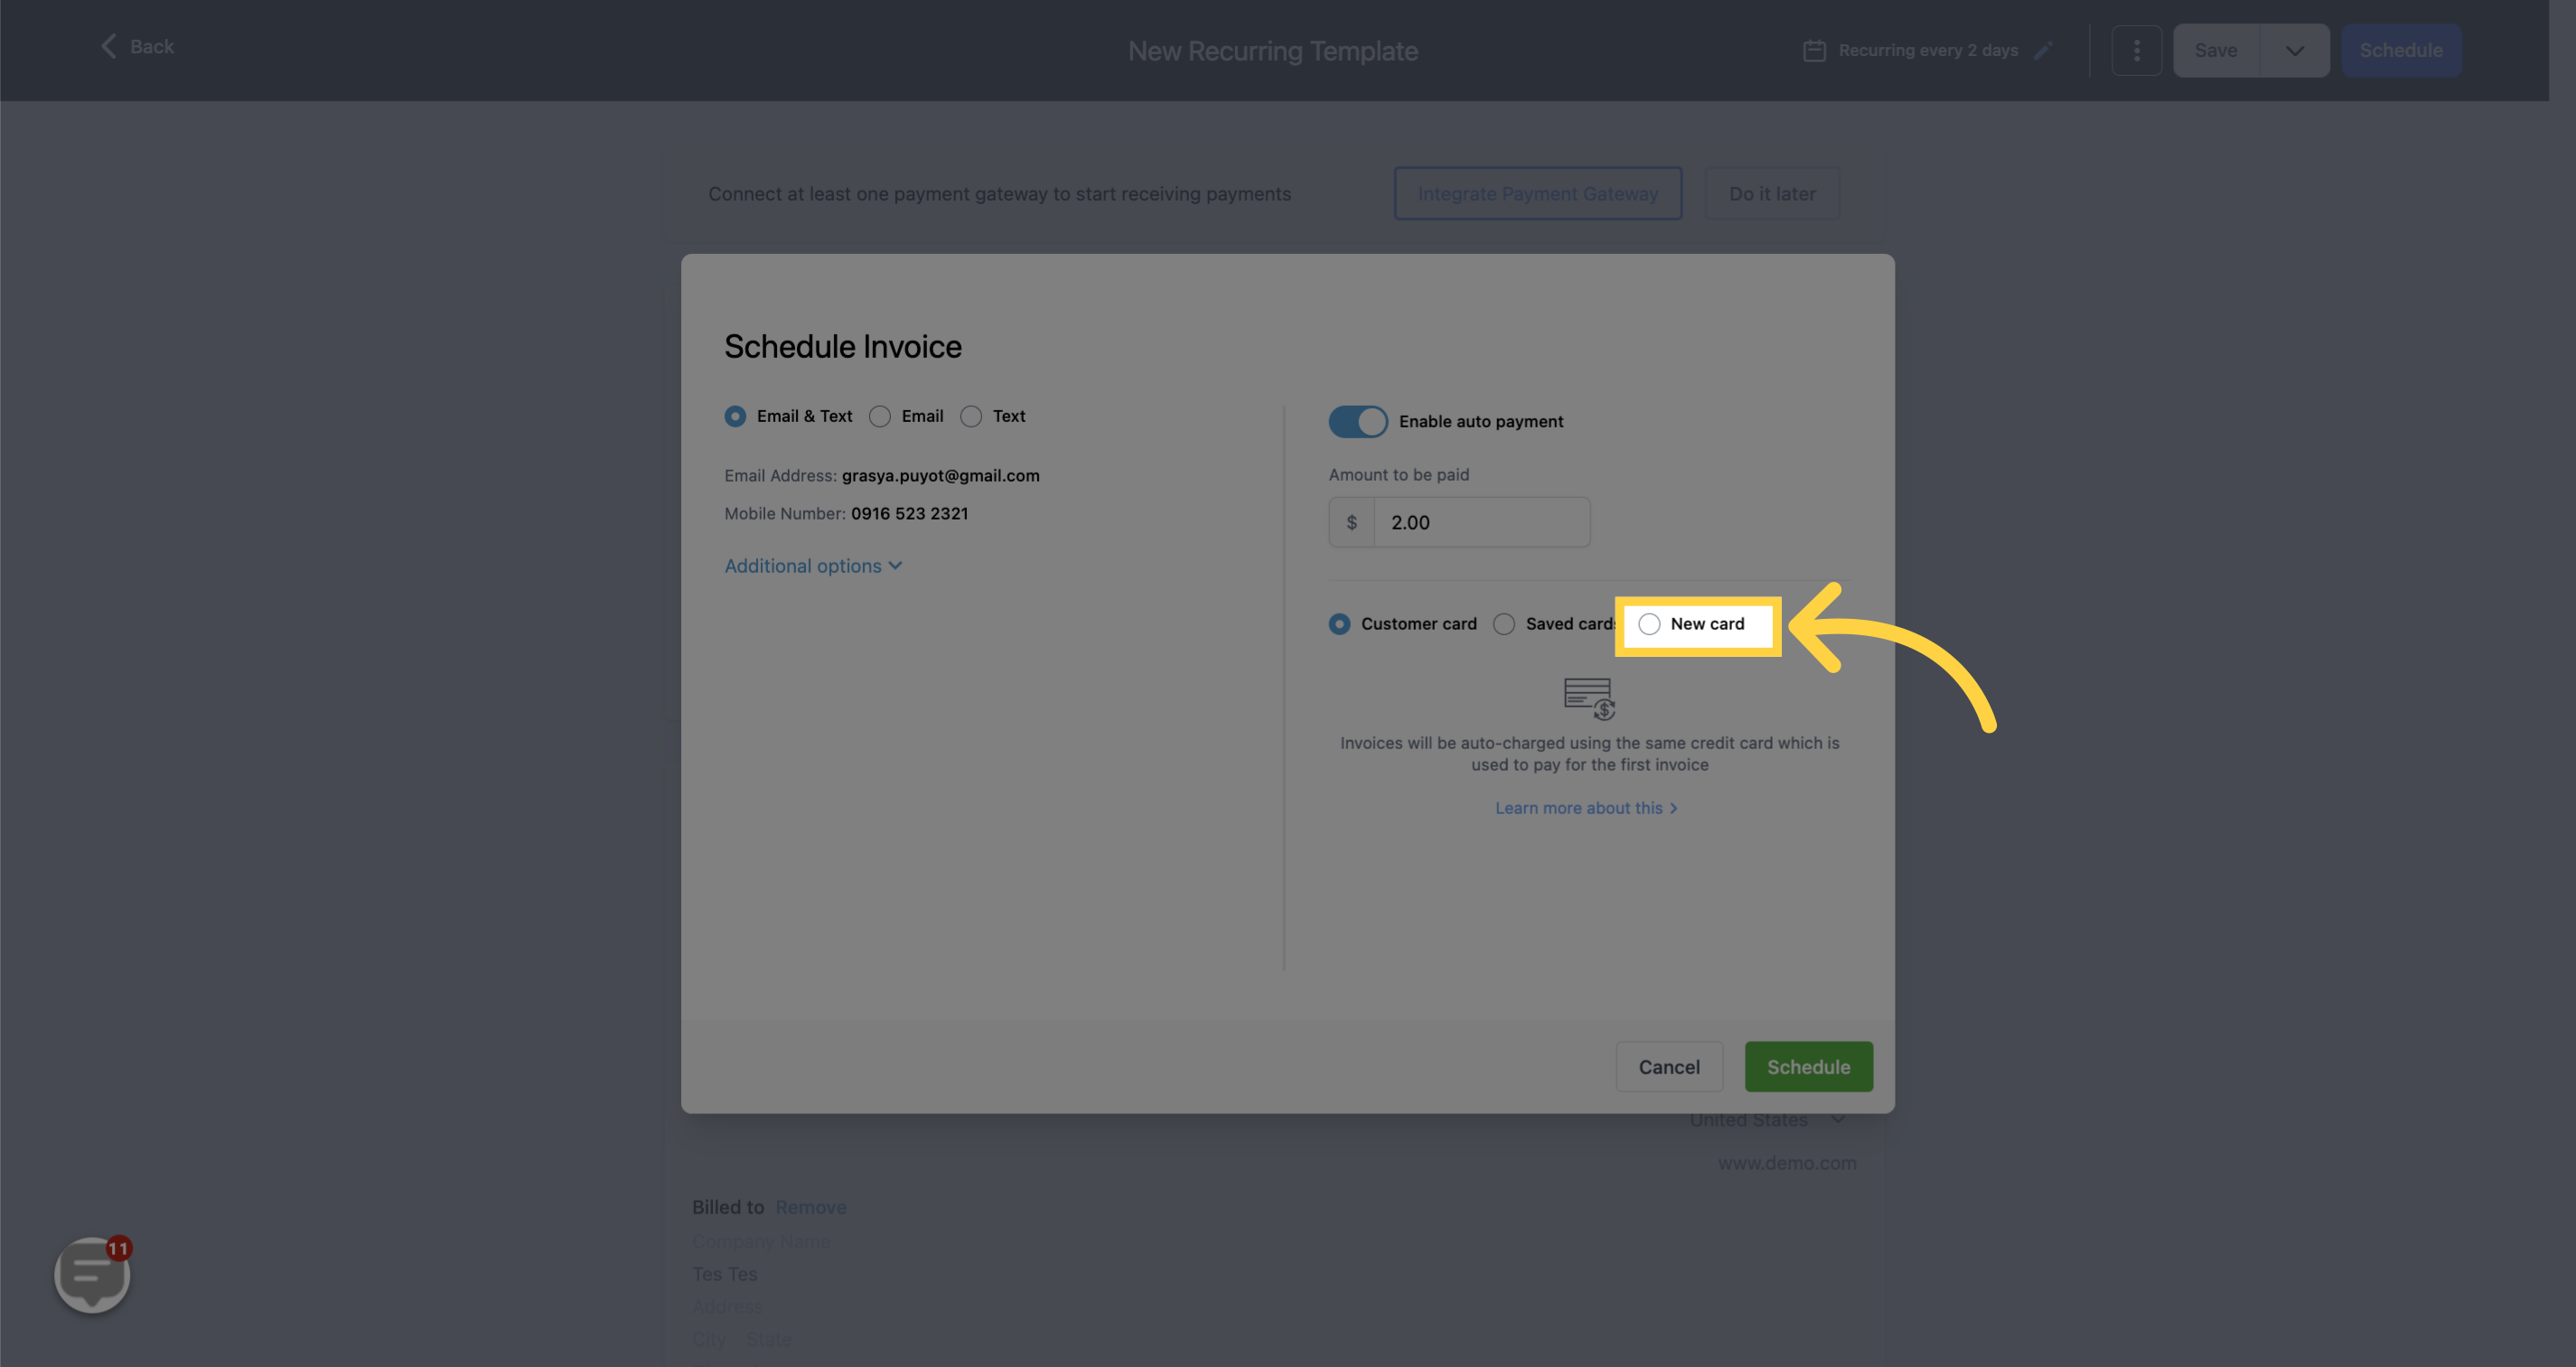Click www.demo.com text
2576x1367 pixels.
[1787, 1163]
